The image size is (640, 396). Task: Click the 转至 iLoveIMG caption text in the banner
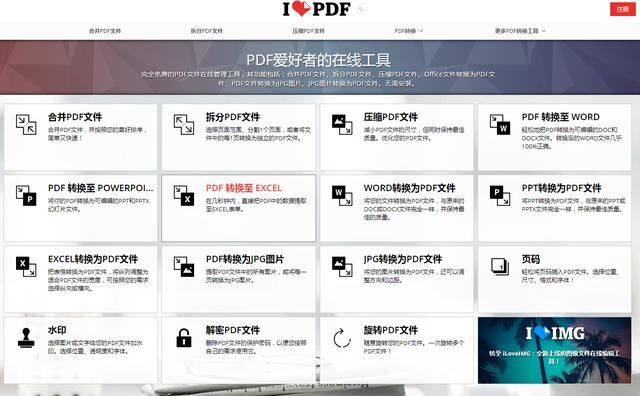coord(554,357)
